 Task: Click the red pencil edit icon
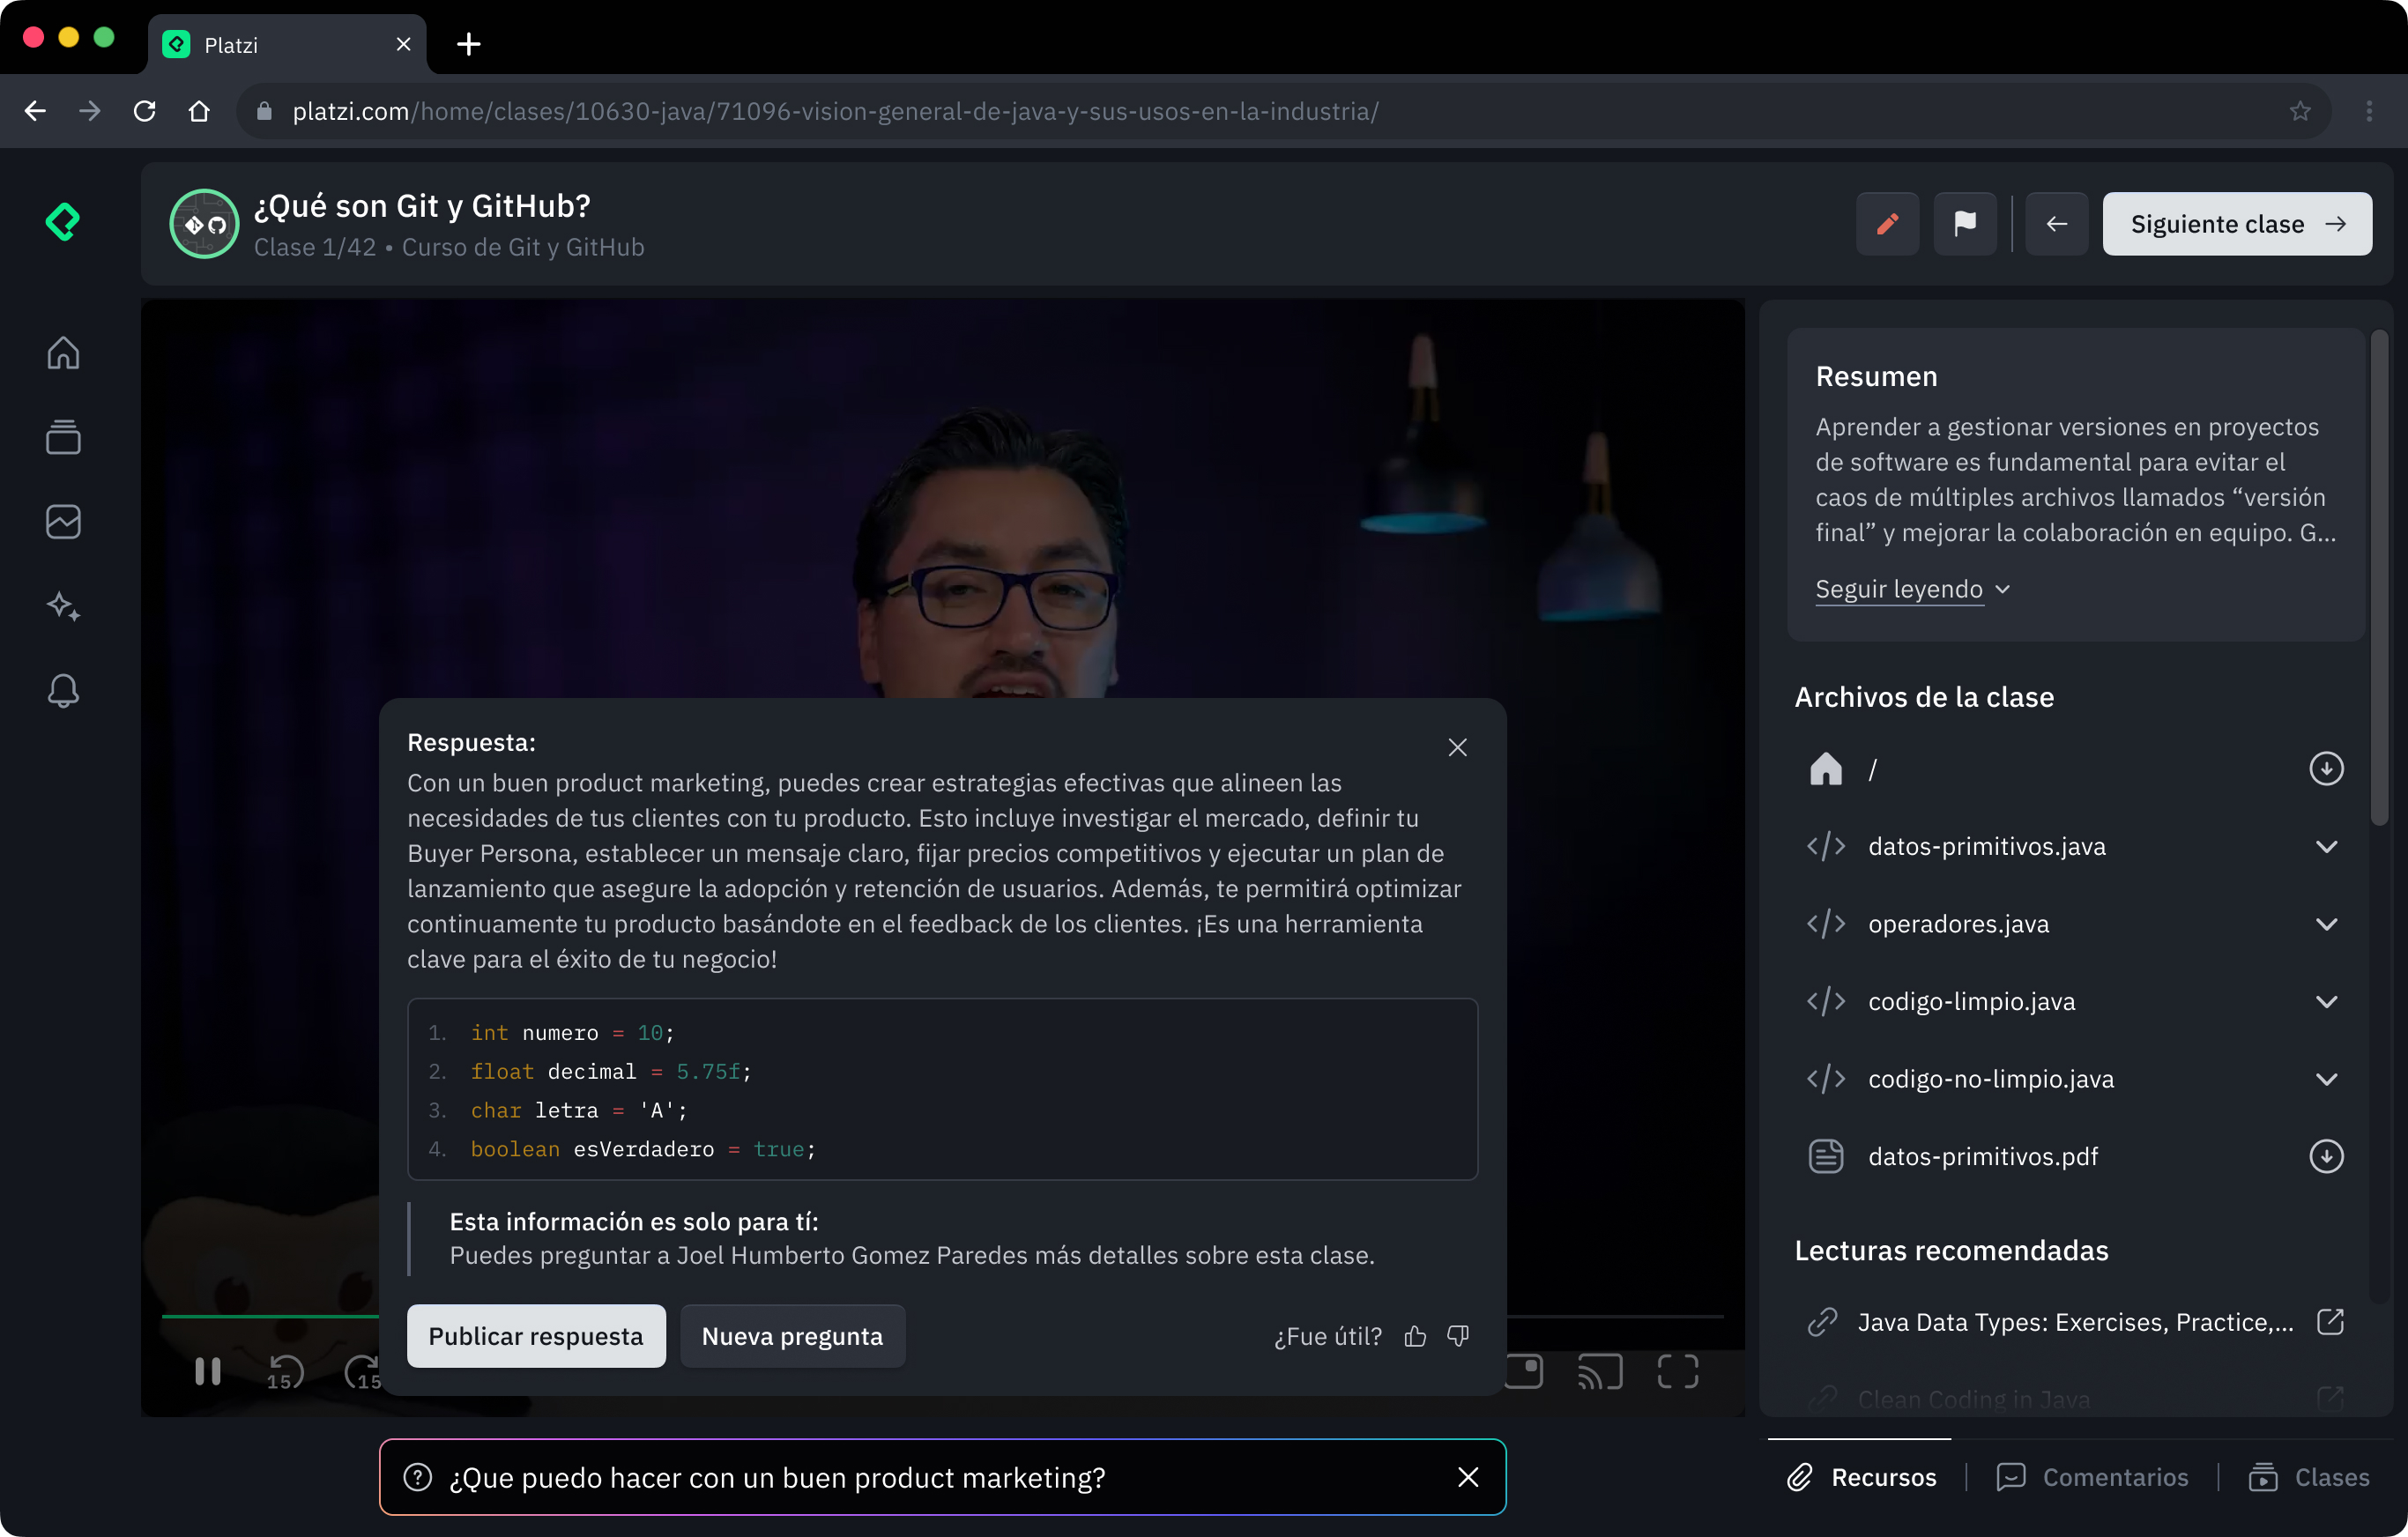pos(1887,224)
